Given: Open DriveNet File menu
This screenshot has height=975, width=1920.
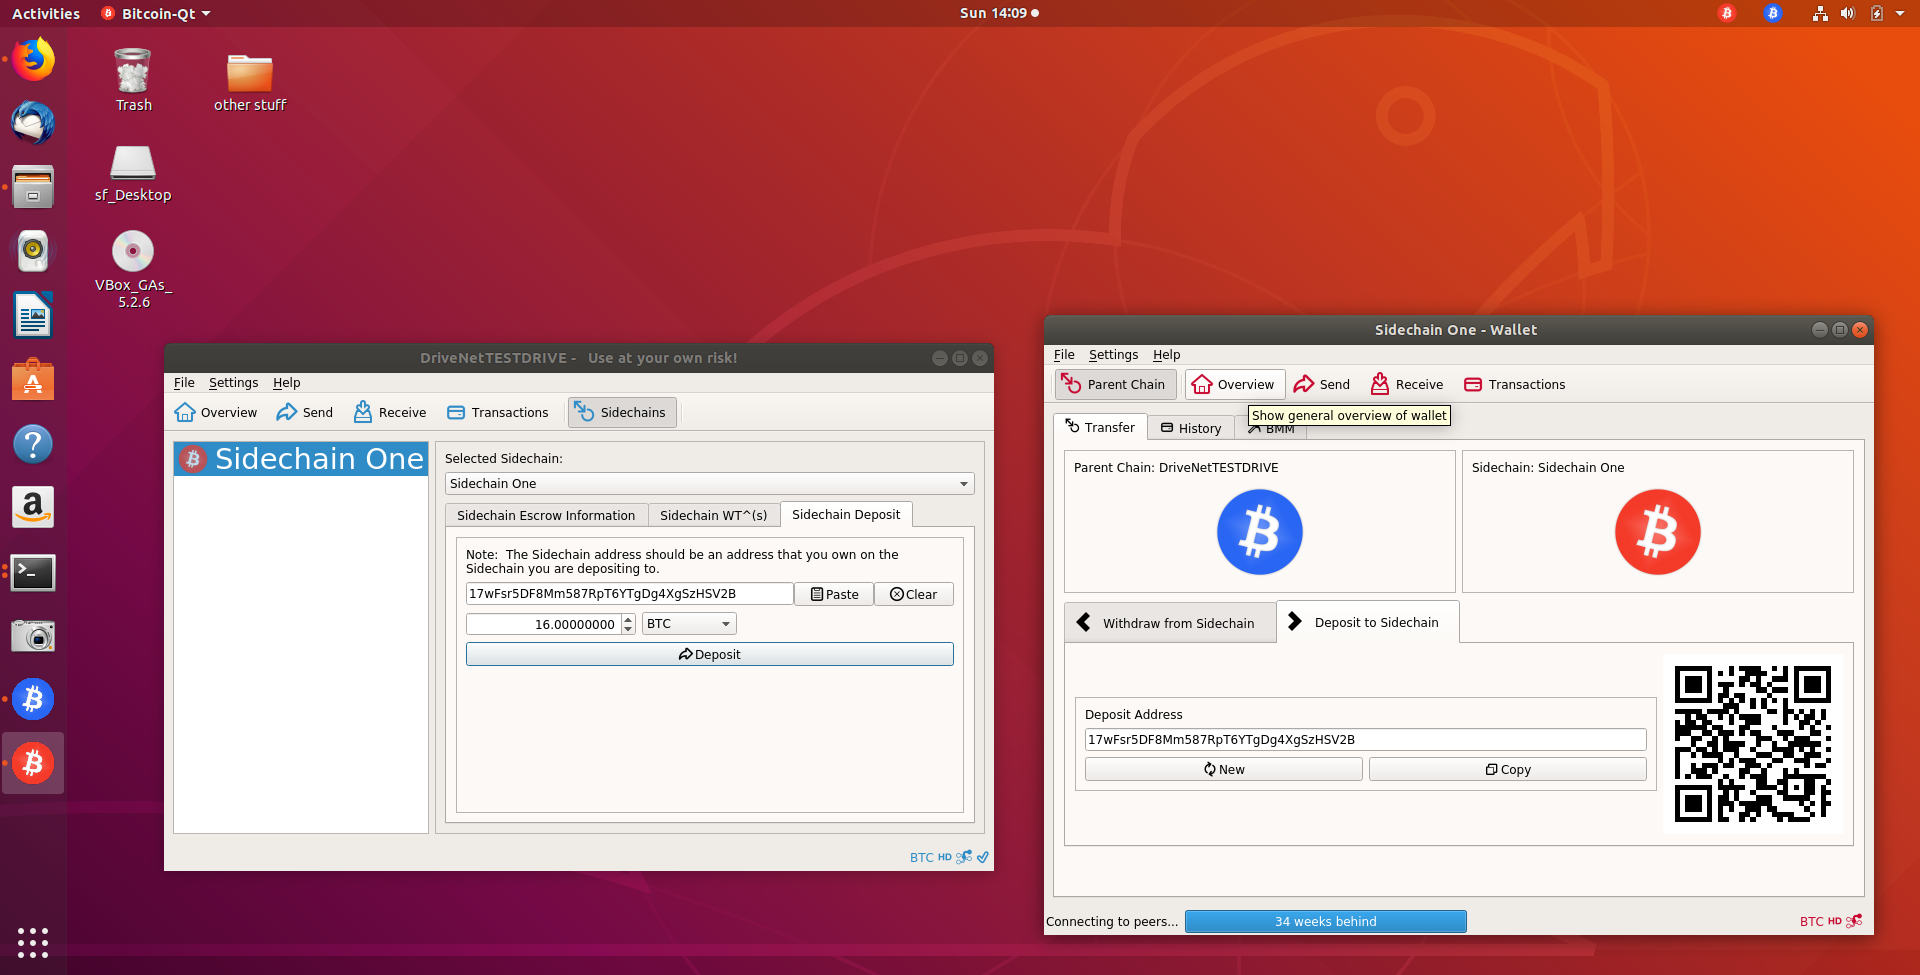Looking at the screenshot, I should [184, 383].
